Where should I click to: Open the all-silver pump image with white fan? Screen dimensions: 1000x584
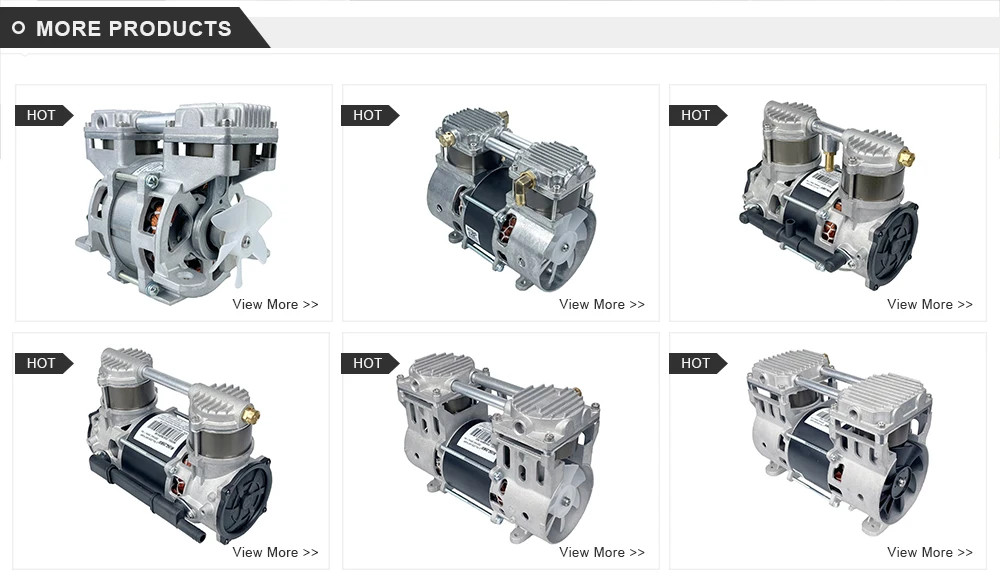coord(499,449)
